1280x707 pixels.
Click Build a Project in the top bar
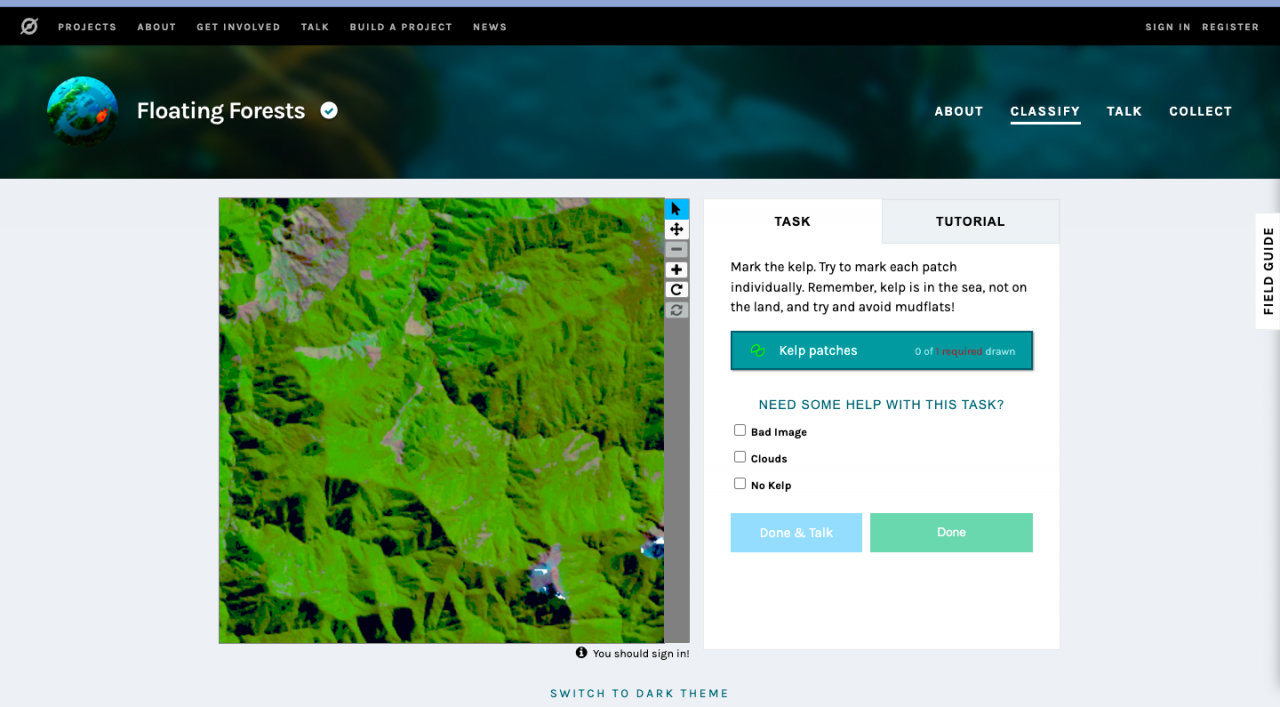coord(401,27)
